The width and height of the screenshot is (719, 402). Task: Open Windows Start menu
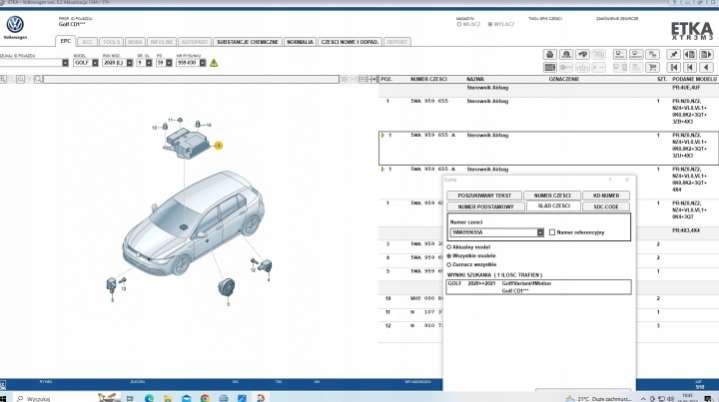[x=8, y=396]
